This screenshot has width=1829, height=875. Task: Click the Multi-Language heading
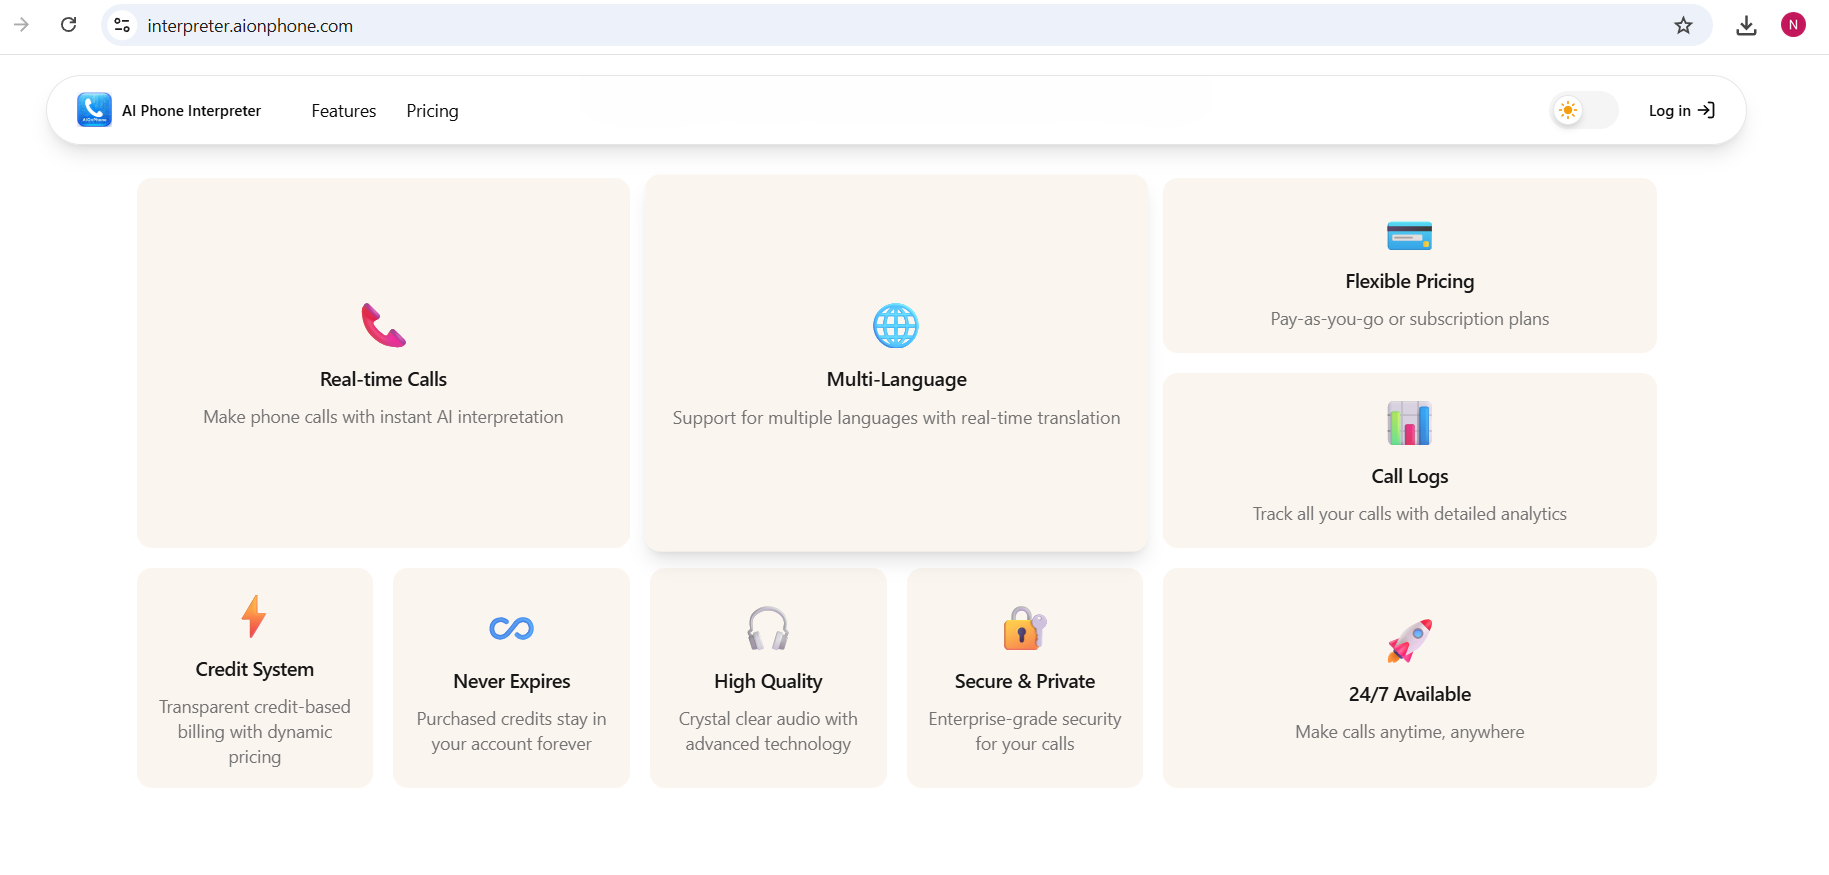tap(897, 379)
